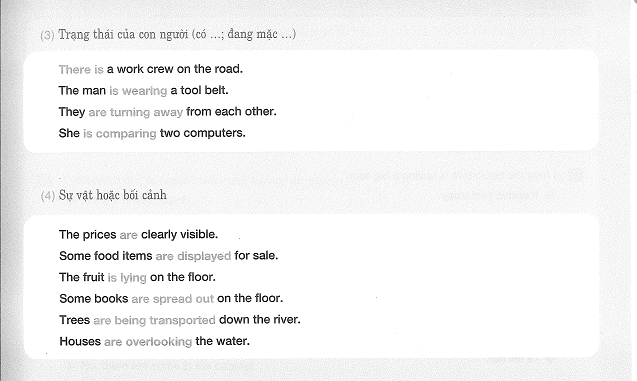Screen dimensions: 637x381
Task: Click the section number '(4)'
Action: 48,196
